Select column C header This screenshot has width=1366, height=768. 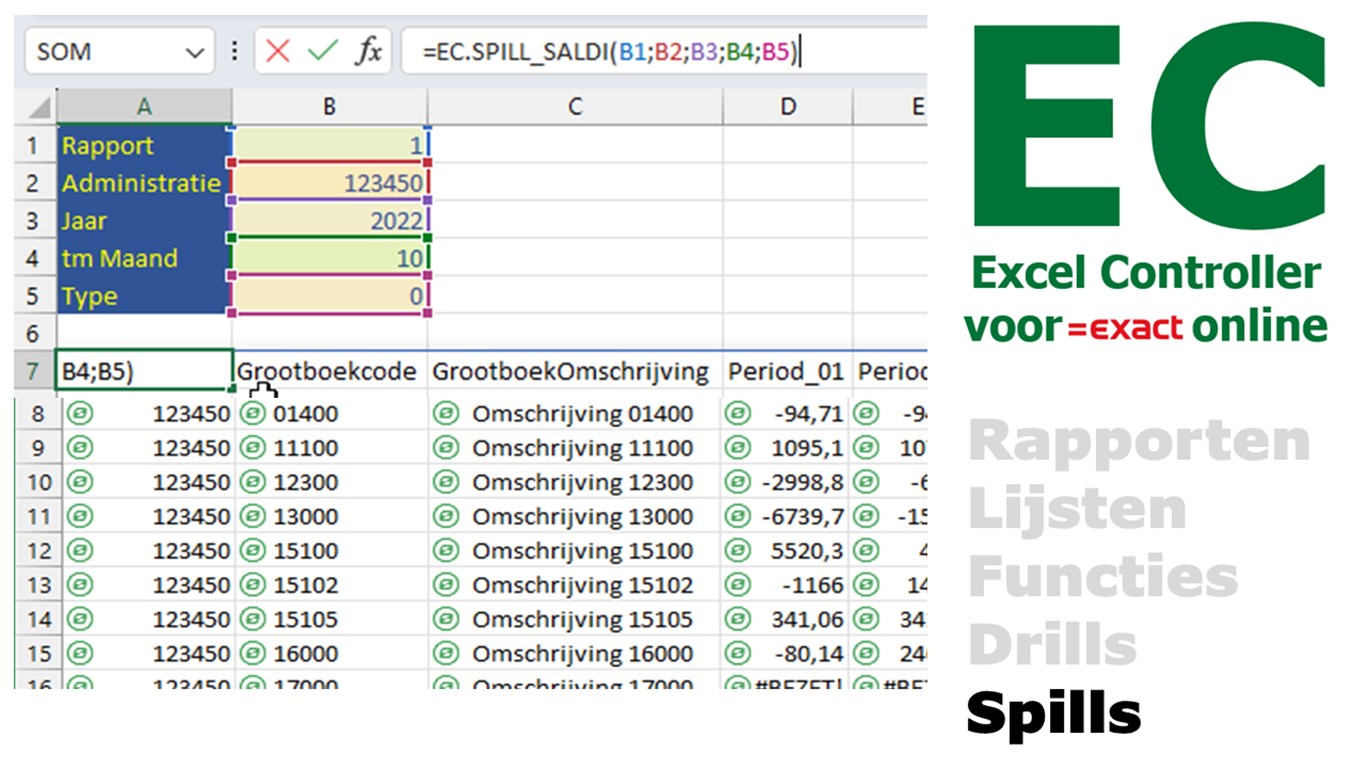[574, 107]
